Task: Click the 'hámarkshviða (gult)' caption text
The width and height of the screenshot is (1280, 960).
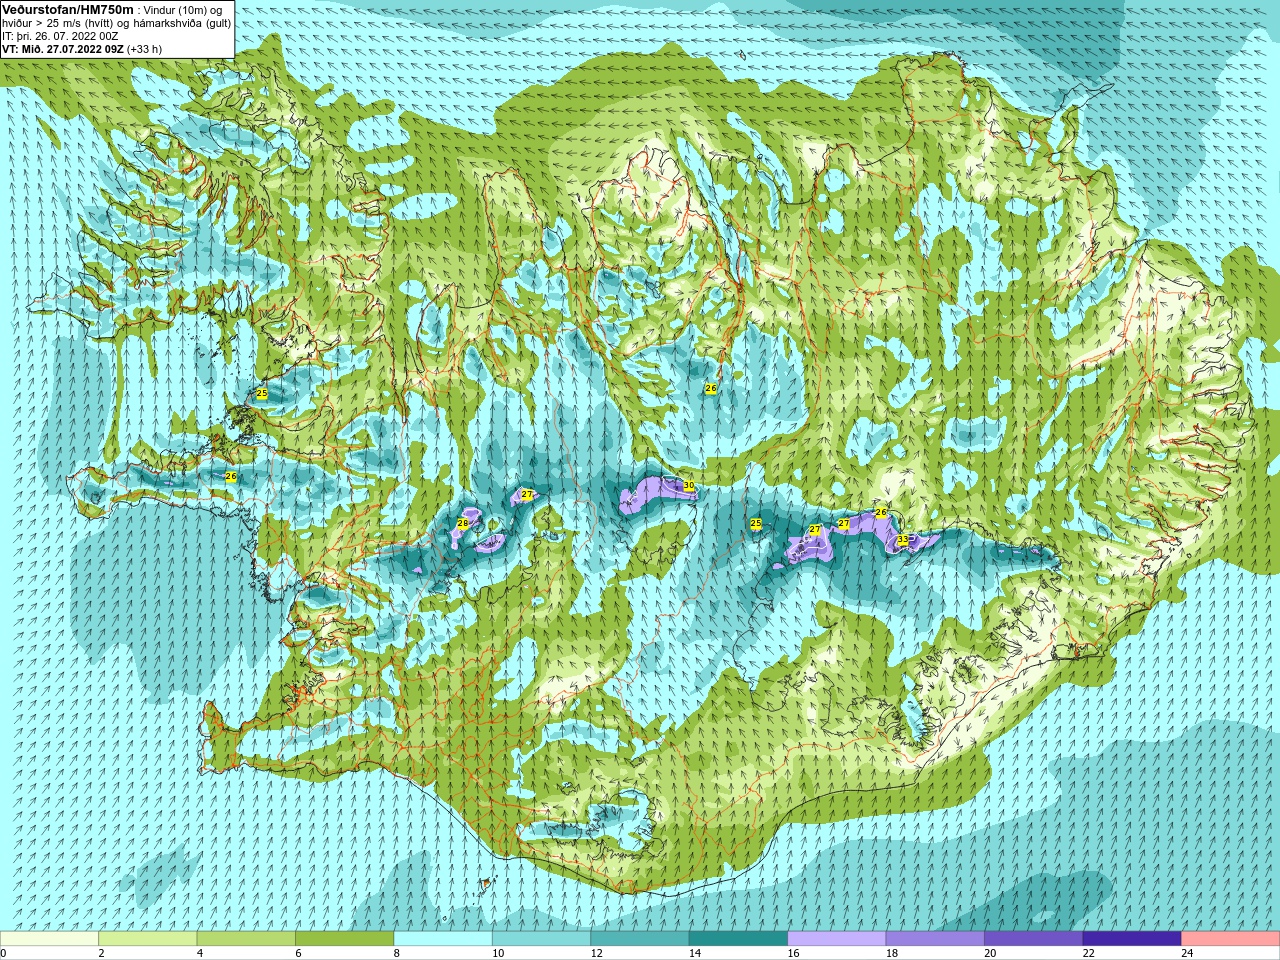Action: click(x=181, y=22)
